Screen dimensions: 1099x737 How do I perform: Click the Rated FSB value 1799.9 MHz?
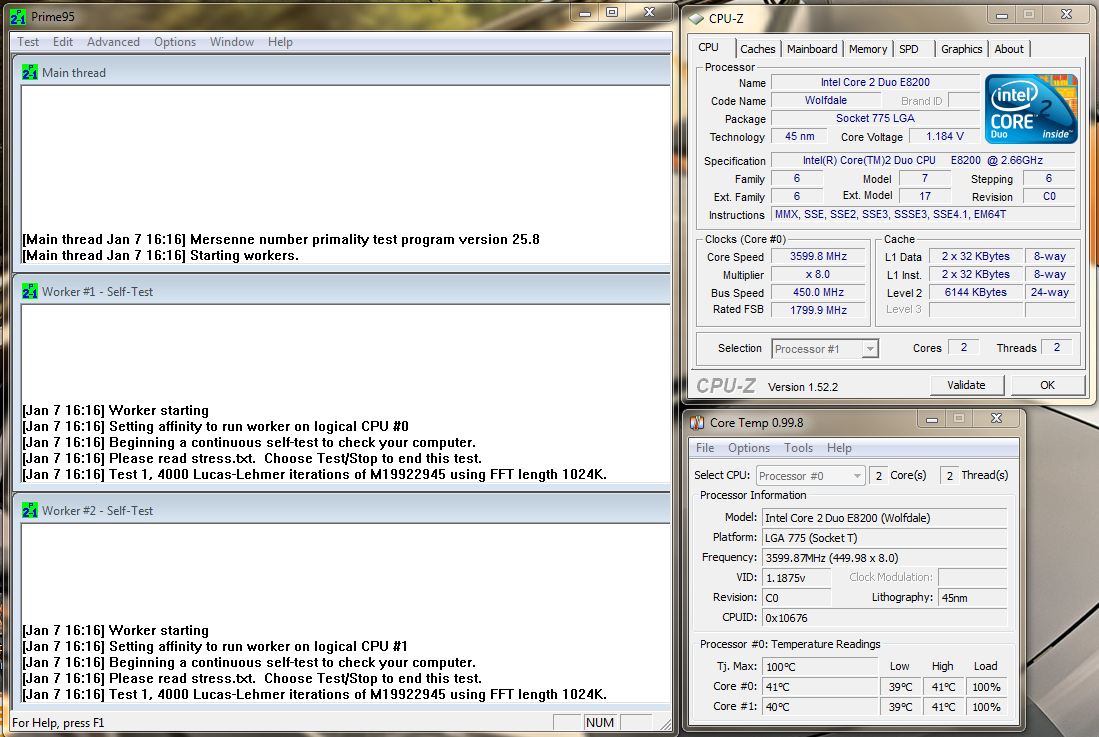[x=818, y=310]
